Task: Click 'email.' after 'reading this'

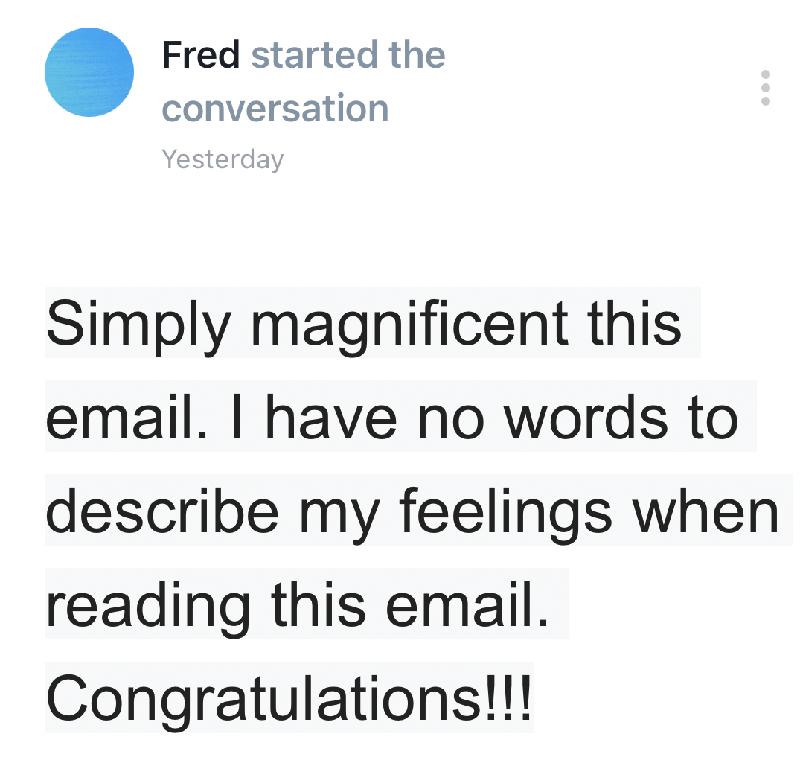Action: (x=467, y=605)
